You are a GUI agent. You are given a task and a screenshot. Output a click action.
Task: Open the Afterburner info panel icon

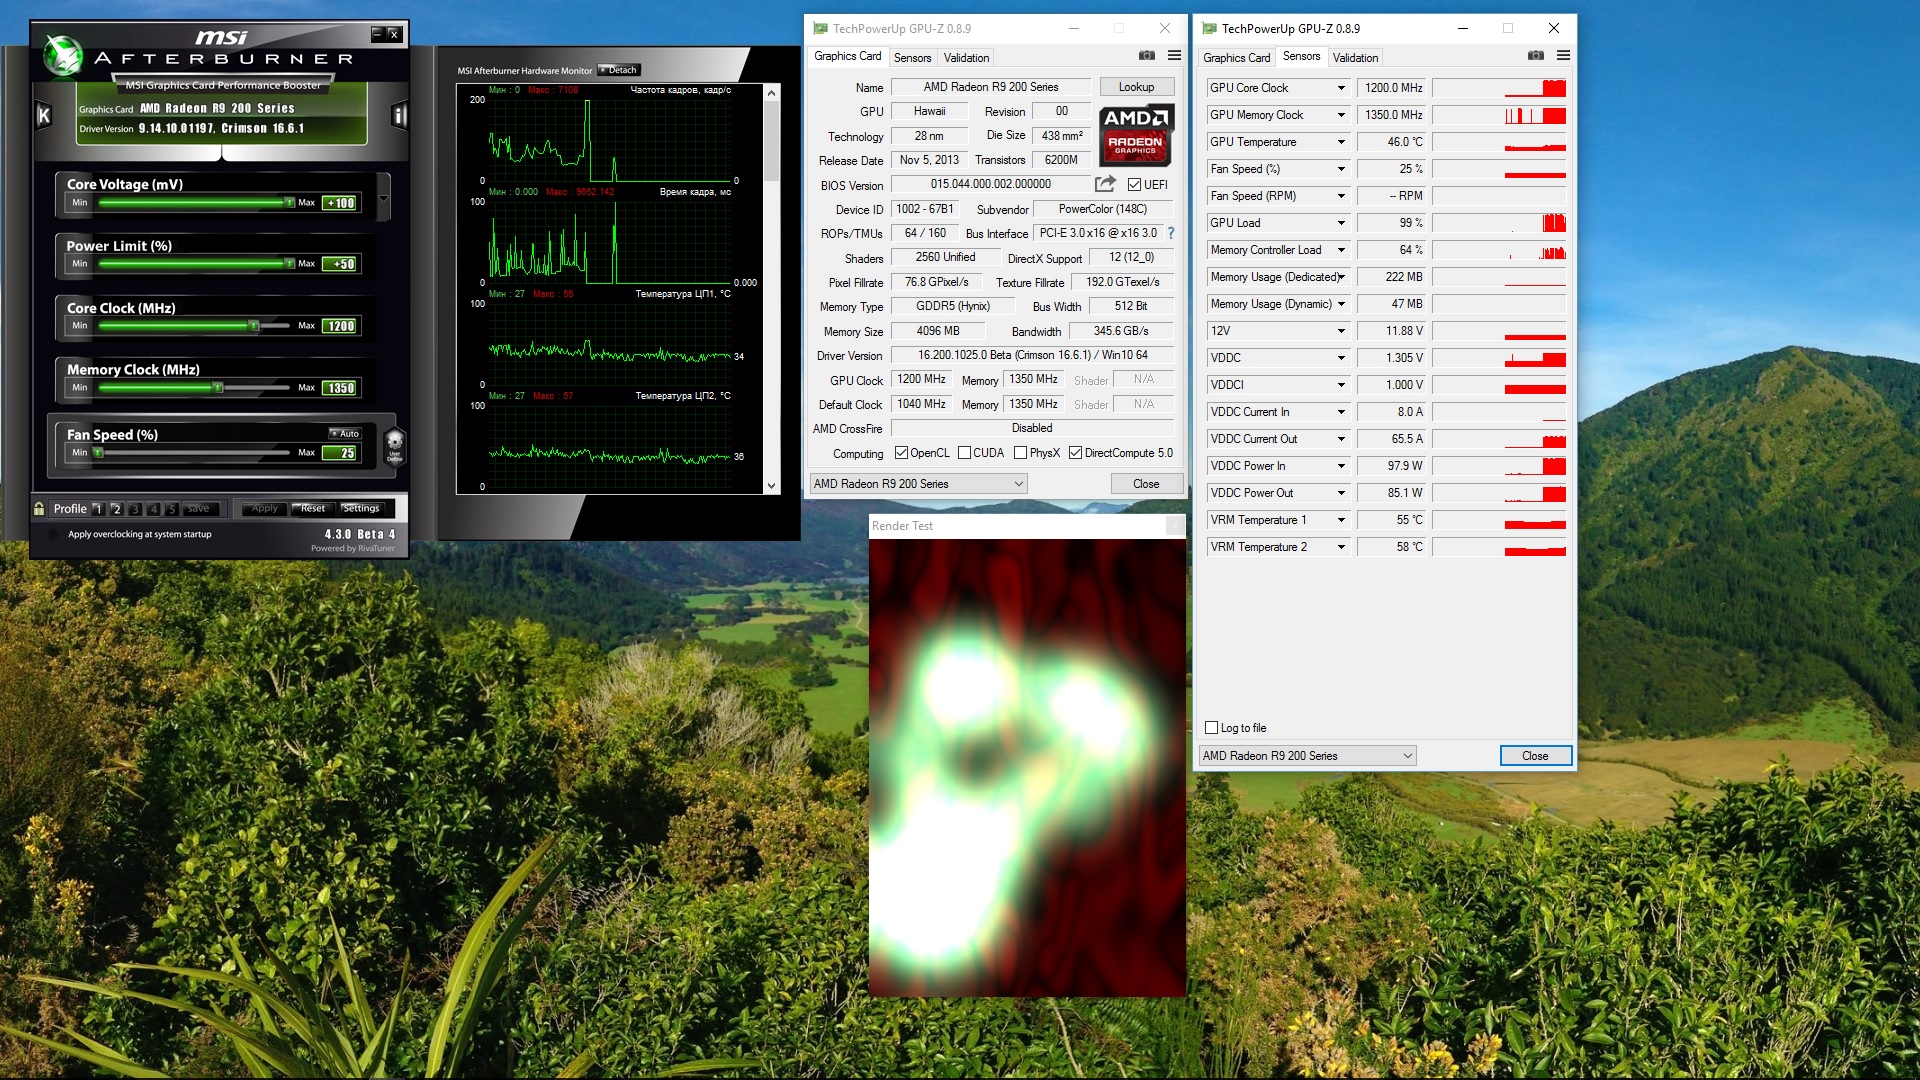point(399,116)
